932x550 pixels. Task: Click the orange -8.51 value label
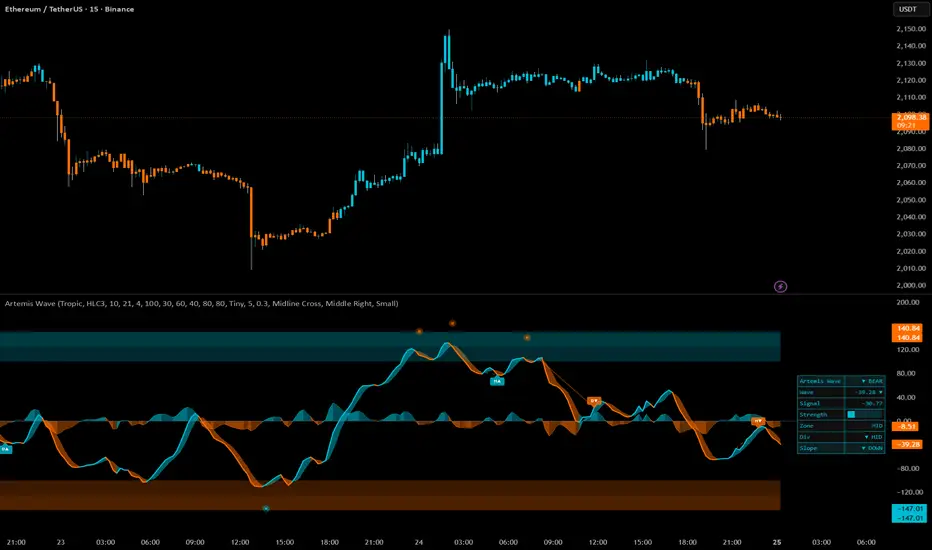pyautogui.click(x=906, y=426)
